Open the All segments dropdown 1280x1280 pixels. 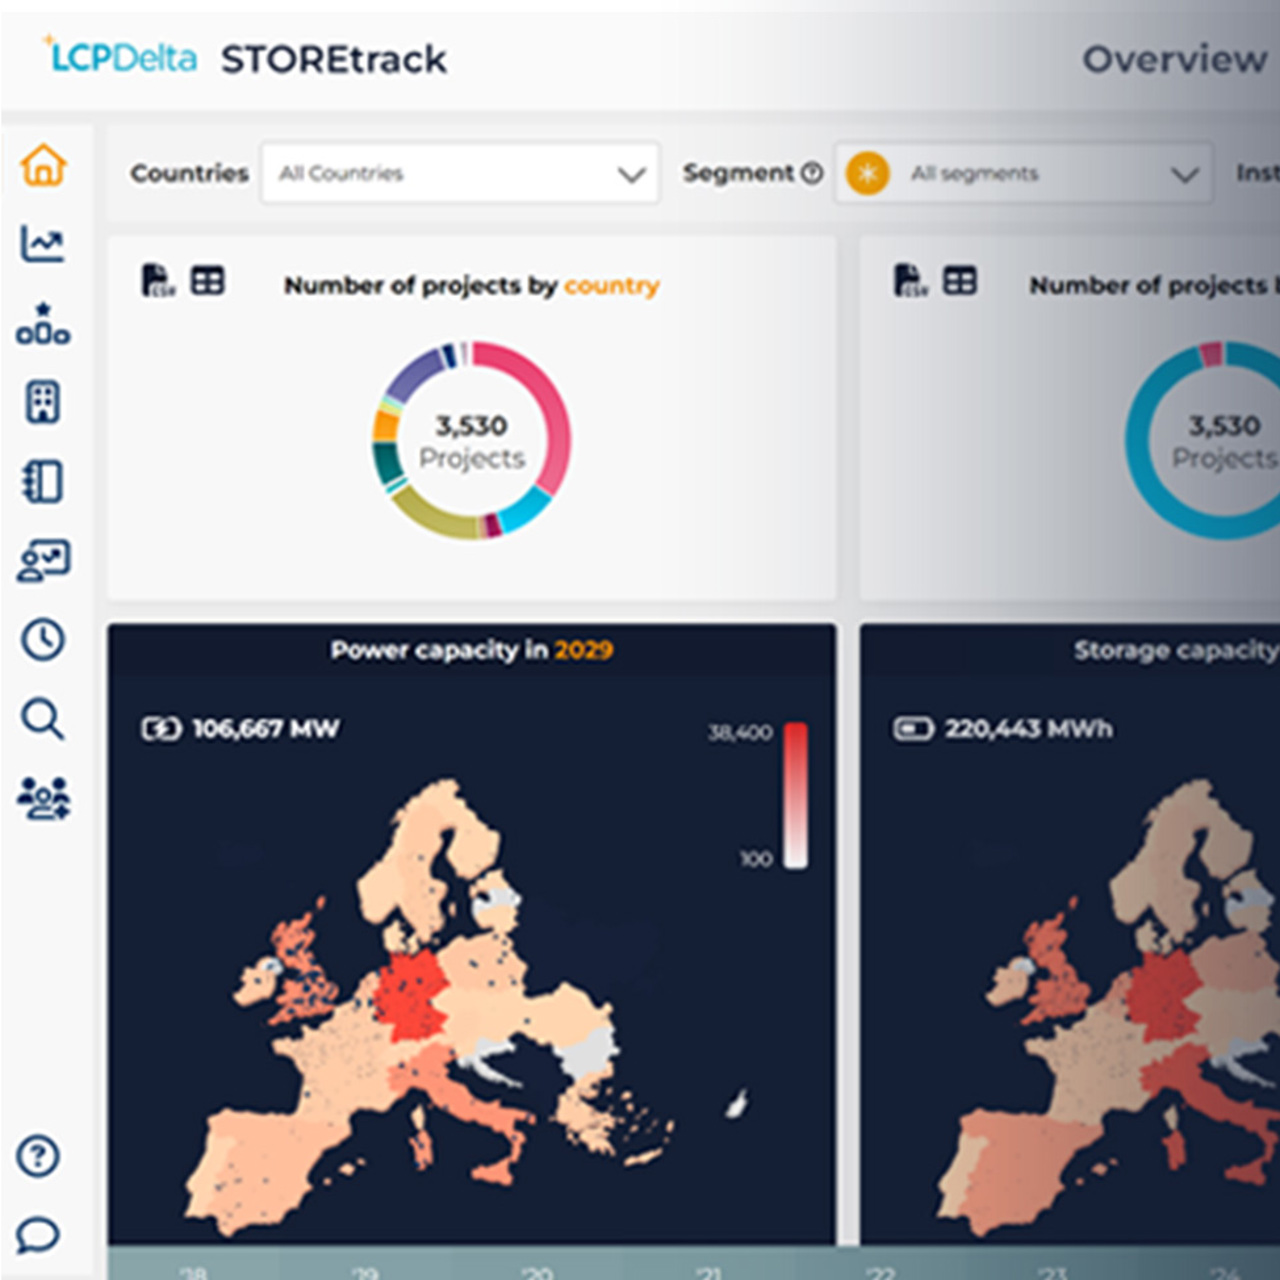(x=1023, y=173)
